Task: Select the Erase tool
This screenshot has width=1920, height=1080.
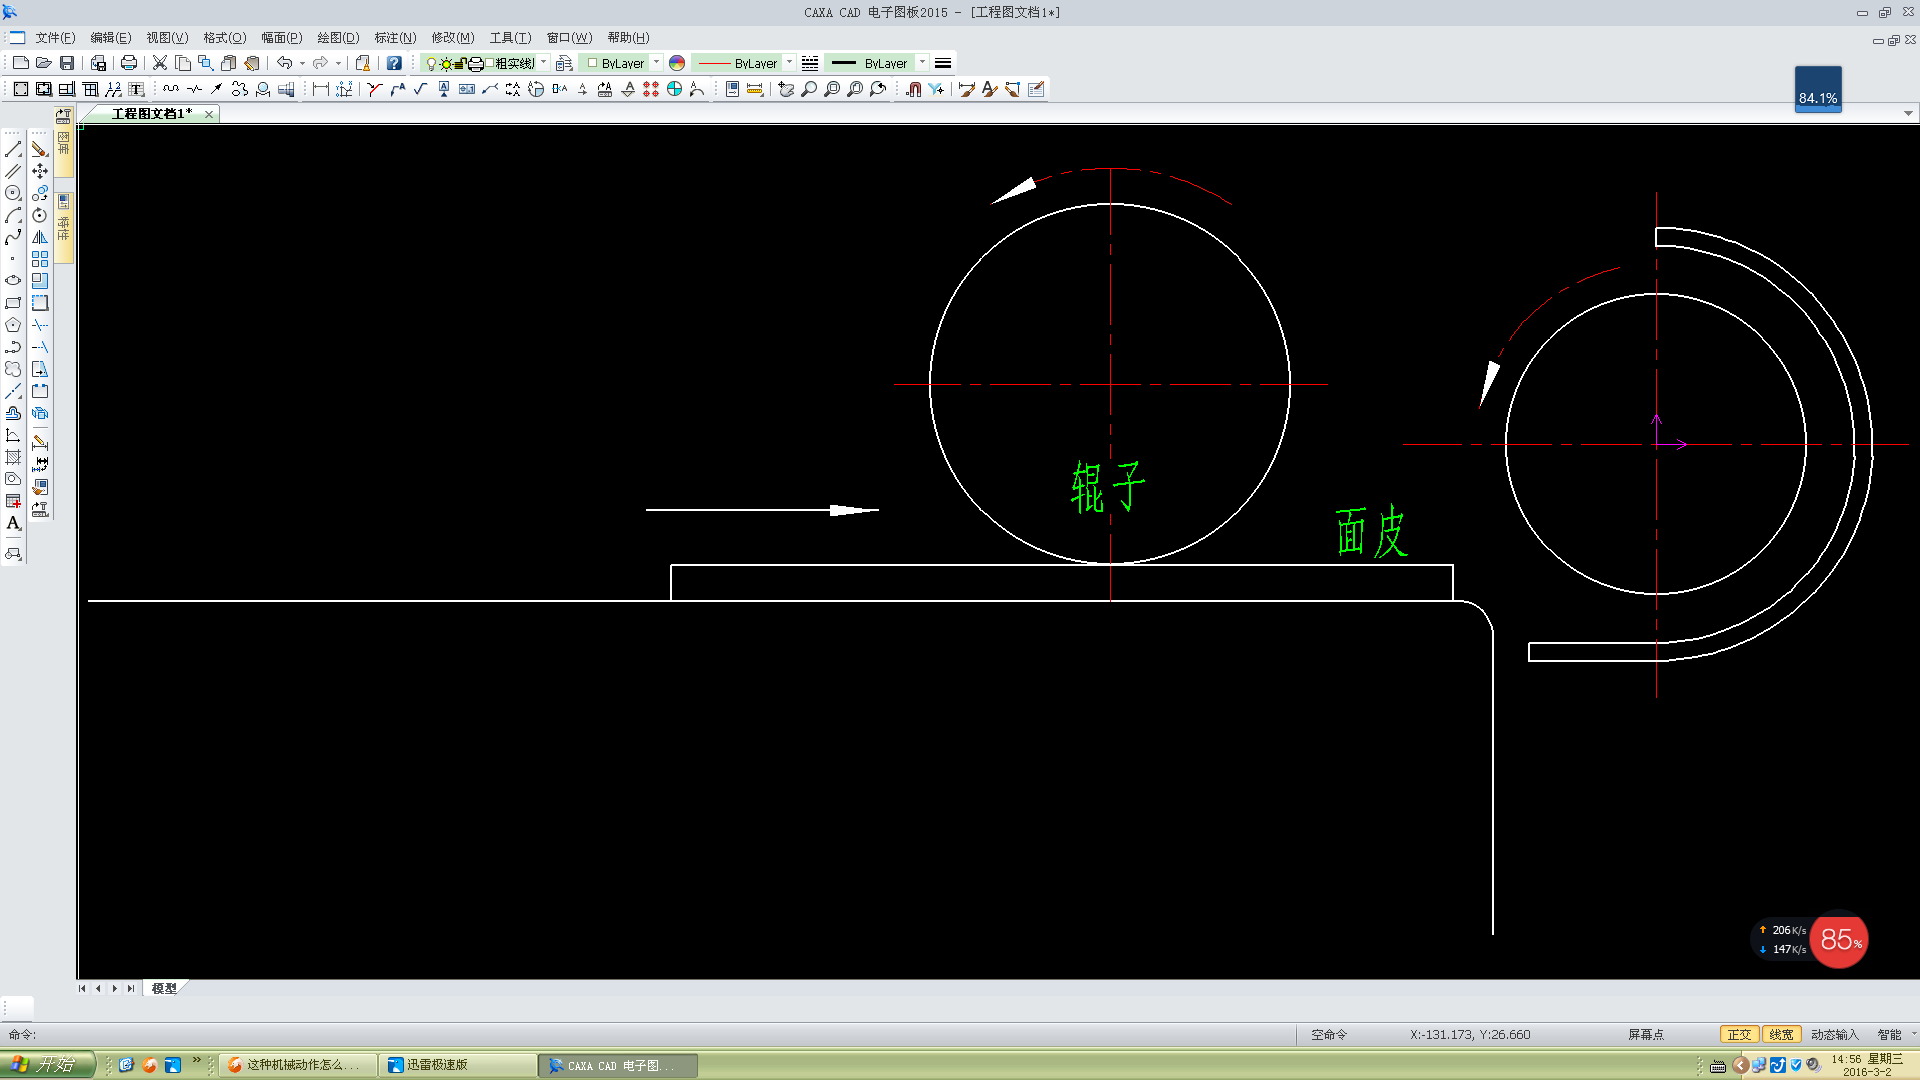Action: [x=40, y=149]
